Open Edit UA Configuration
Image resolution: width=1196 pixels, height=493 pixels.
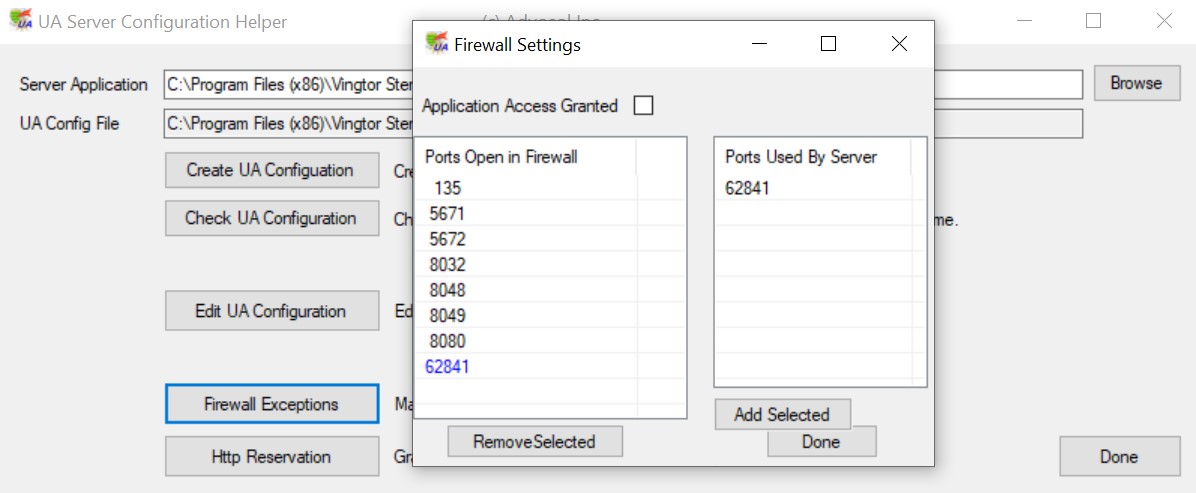pos(271,311)
